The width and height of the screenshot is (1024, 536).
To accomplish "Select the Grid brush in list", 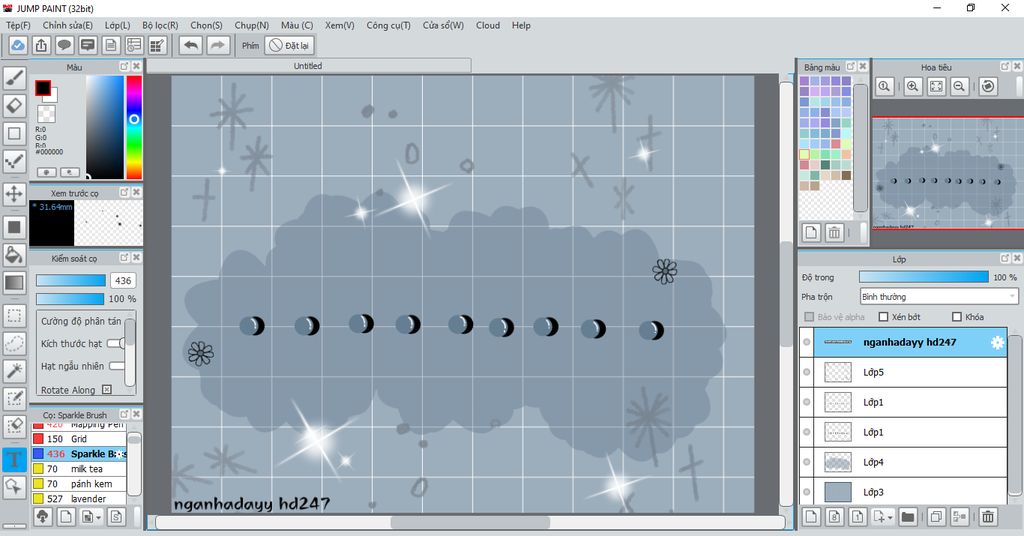I will (79, 439).
